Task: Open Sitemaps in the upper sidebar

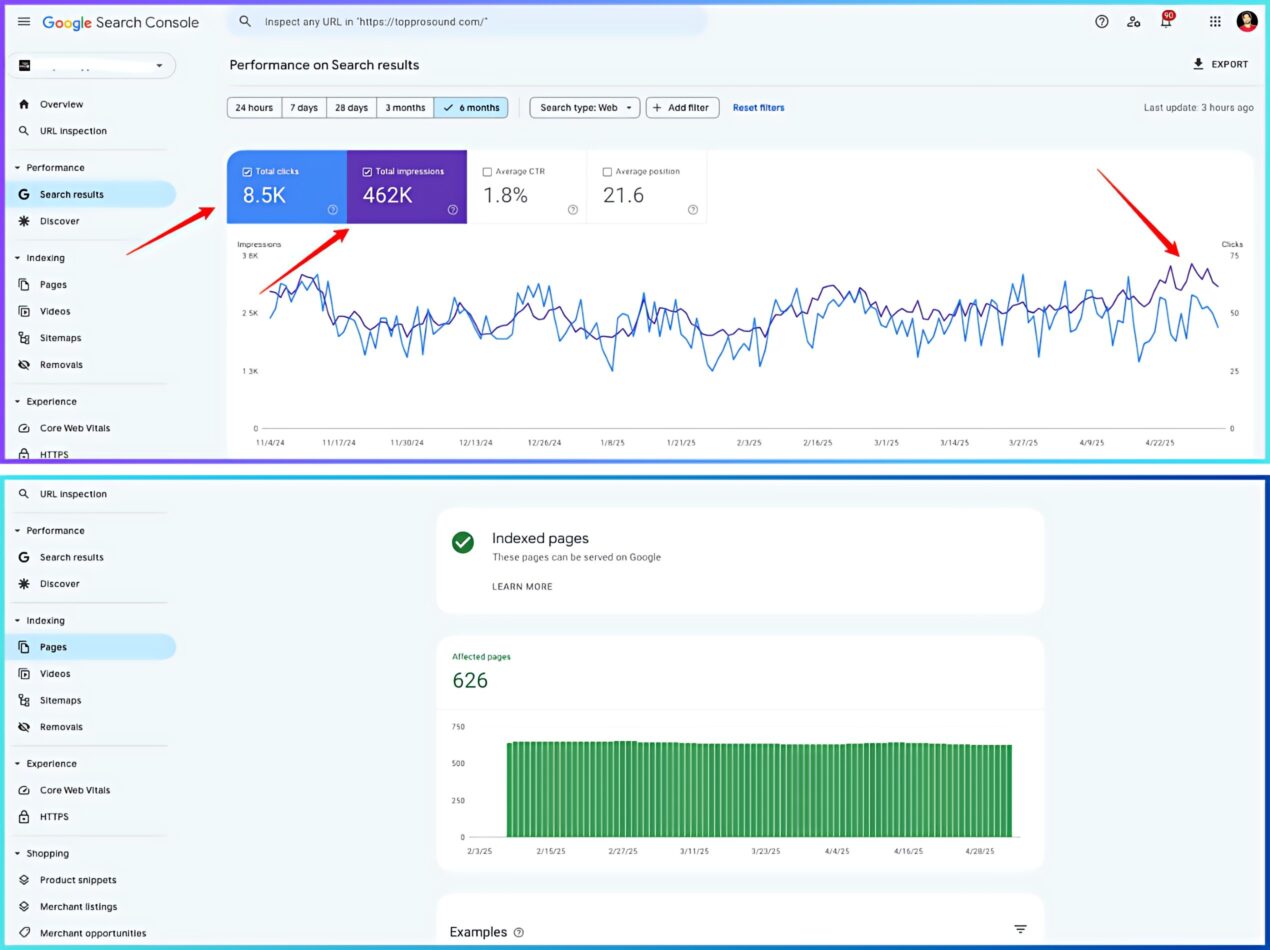Action: (x=60, y=338)
